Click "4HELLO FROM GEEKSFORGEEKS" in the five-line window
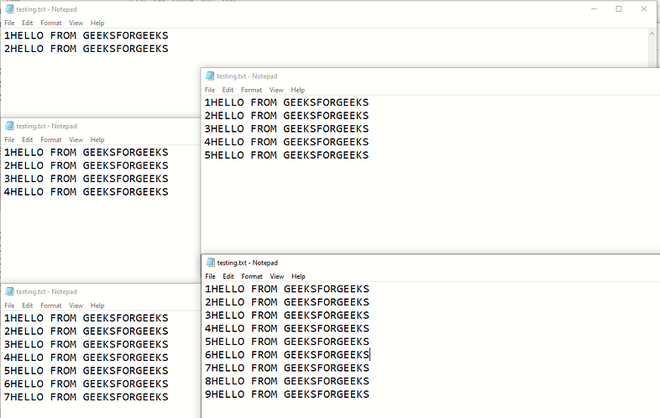 click(x=287, y=142)
